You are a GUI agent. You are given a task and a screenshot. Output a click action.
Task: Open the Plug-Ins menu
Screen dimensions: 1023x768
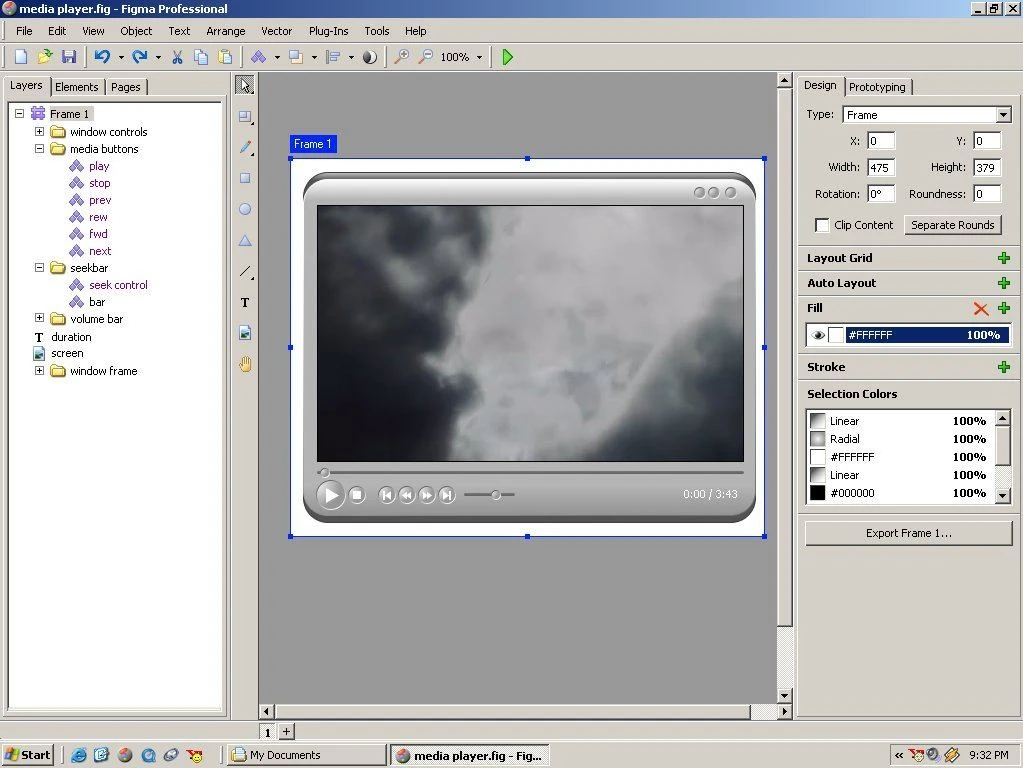[x=328, y=31]
